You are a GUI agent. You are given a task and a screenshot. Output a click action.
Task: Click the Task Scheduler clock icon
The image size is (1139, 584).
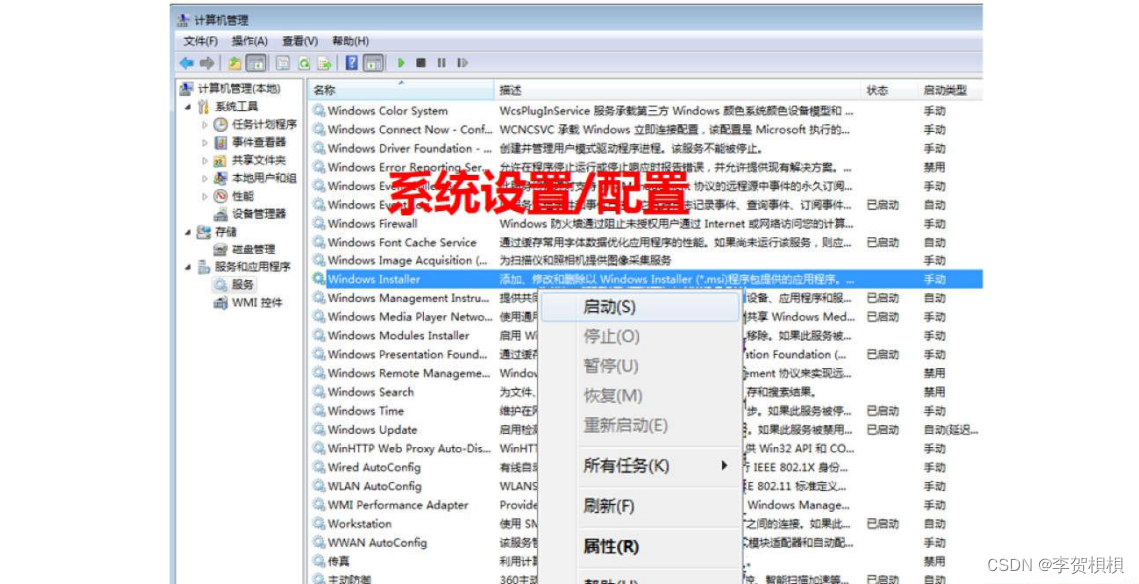221,124
